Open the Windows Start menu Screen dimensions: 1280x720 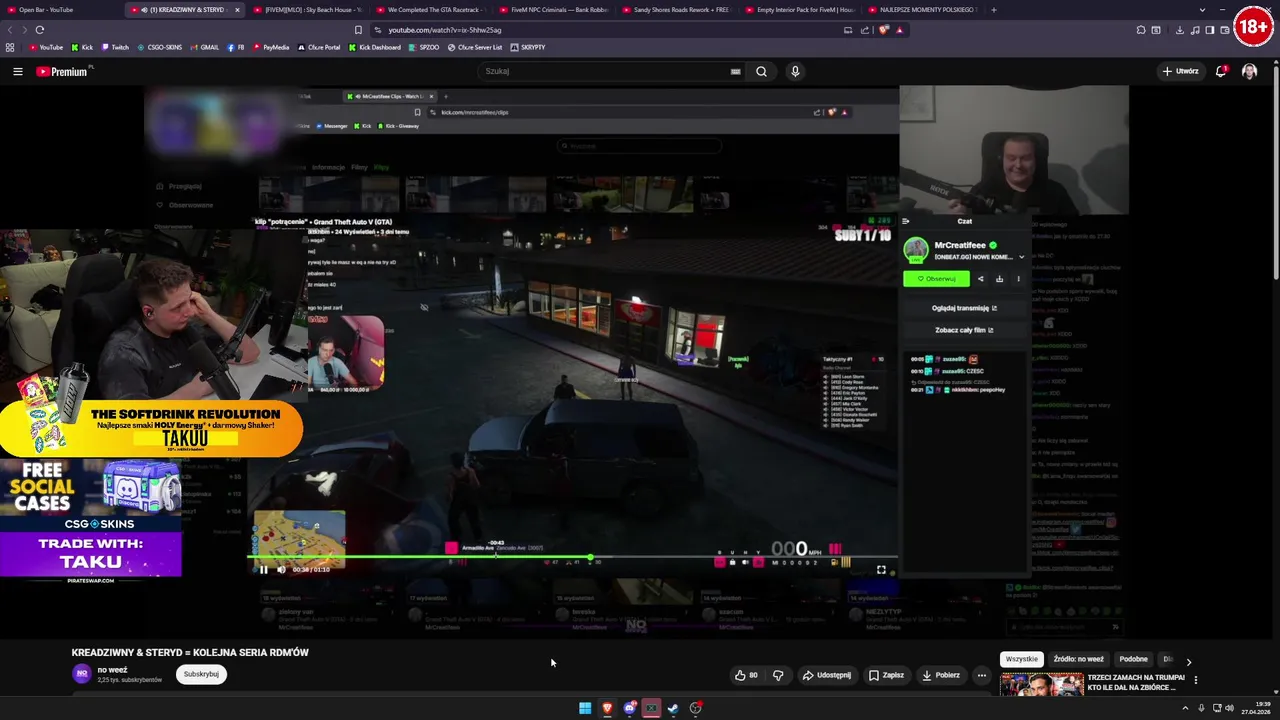(585, 708)
